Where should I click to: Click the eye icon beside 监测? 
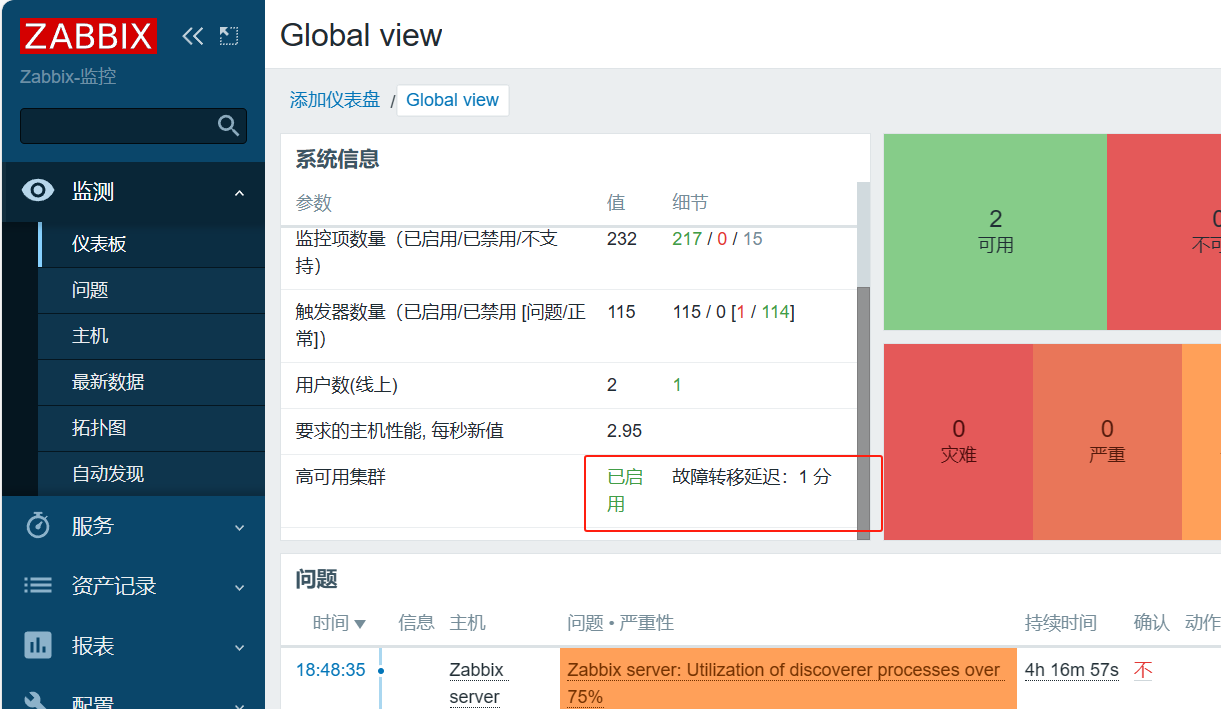click(38, 191)
